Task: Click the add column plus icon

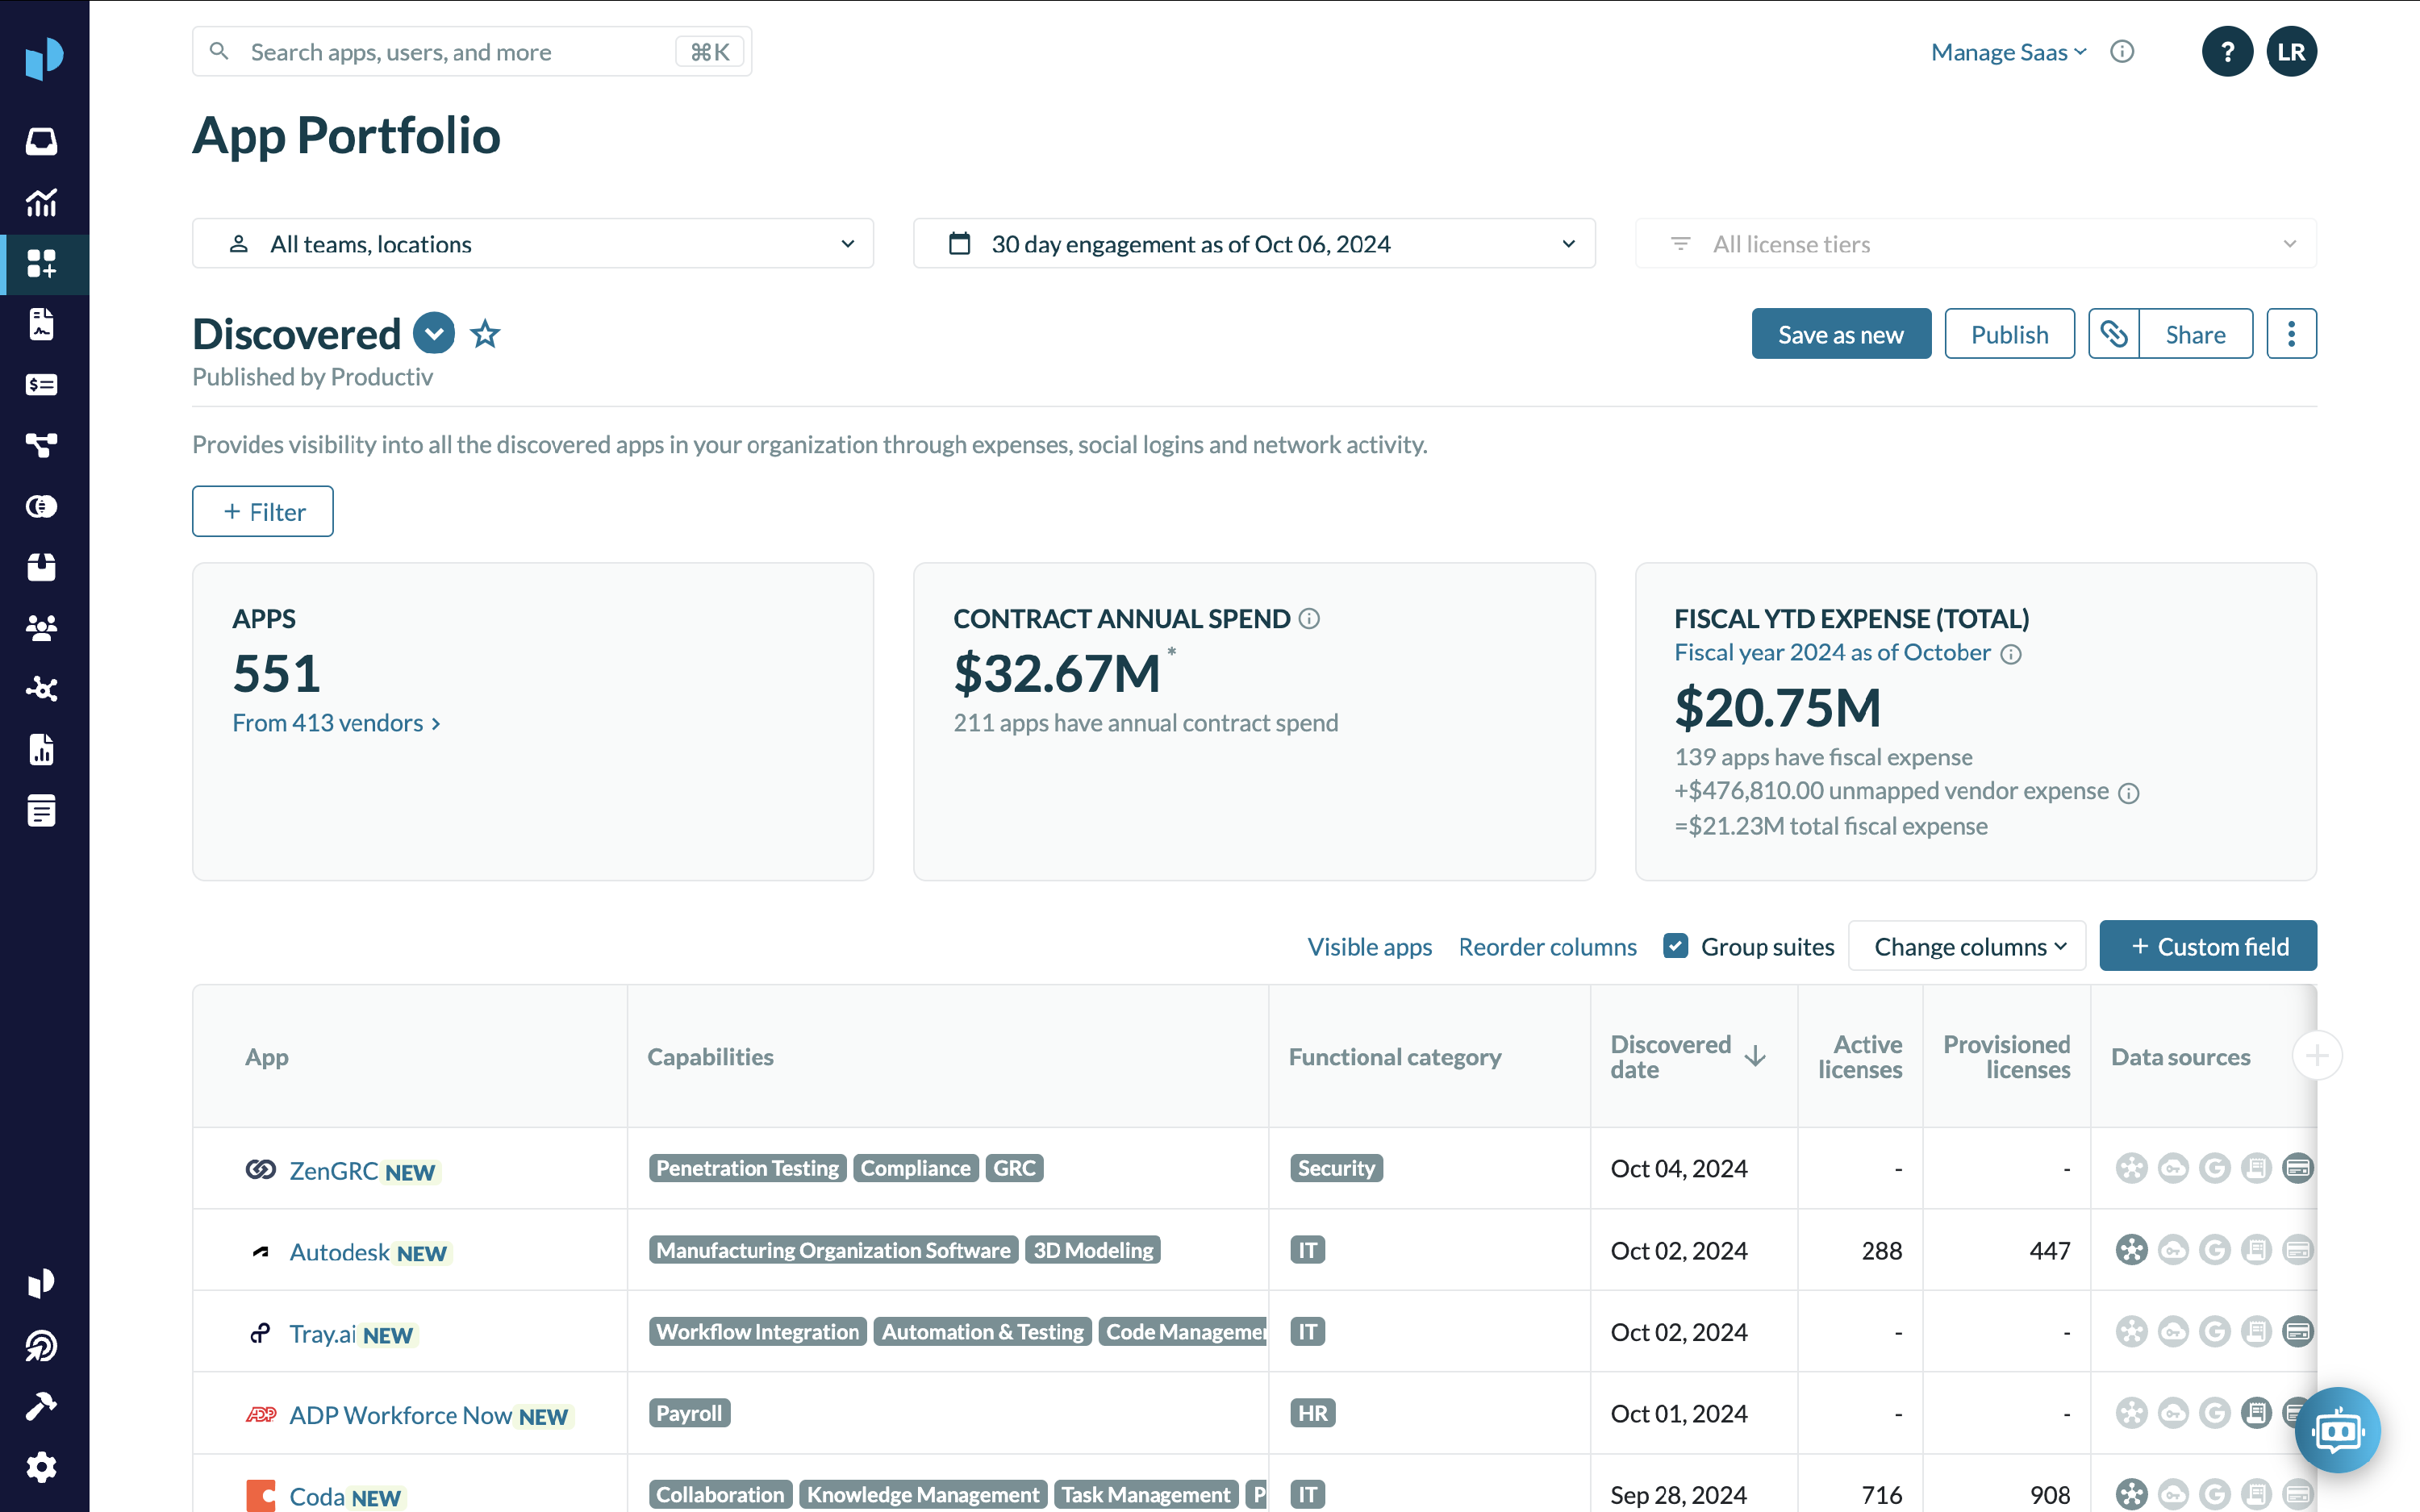Action: tap(2316, 1056)
